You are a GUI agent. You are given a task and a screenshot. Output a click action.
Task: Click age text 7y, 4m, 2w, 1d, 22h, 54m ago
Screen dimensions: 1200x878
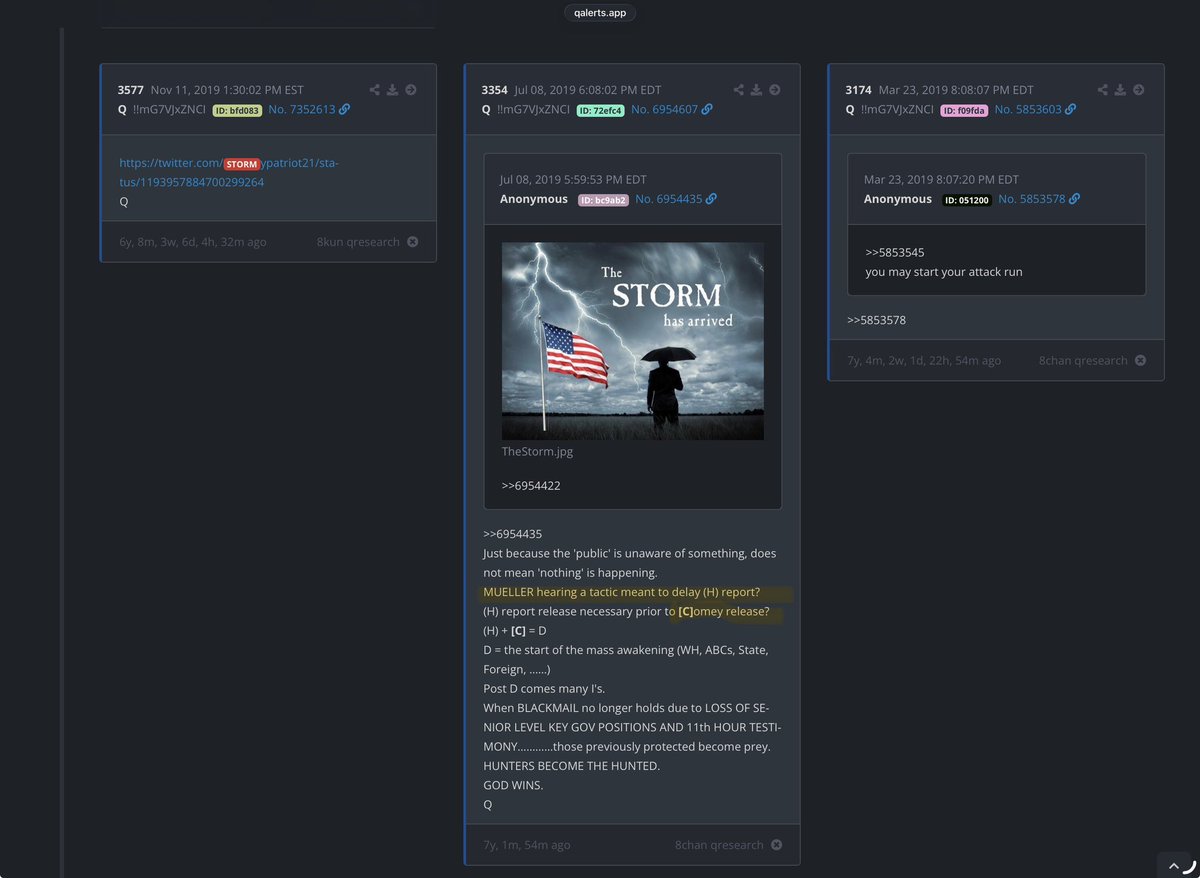[x=922, y=360]
